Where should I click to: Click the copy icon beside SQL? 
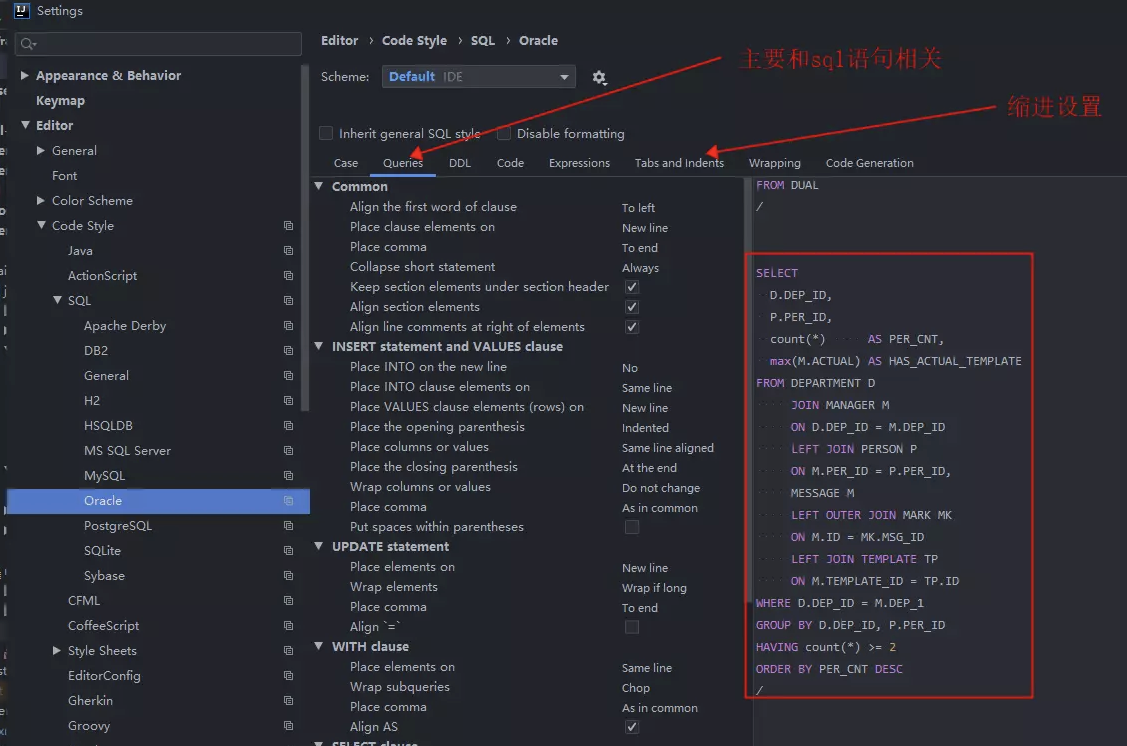288,300
